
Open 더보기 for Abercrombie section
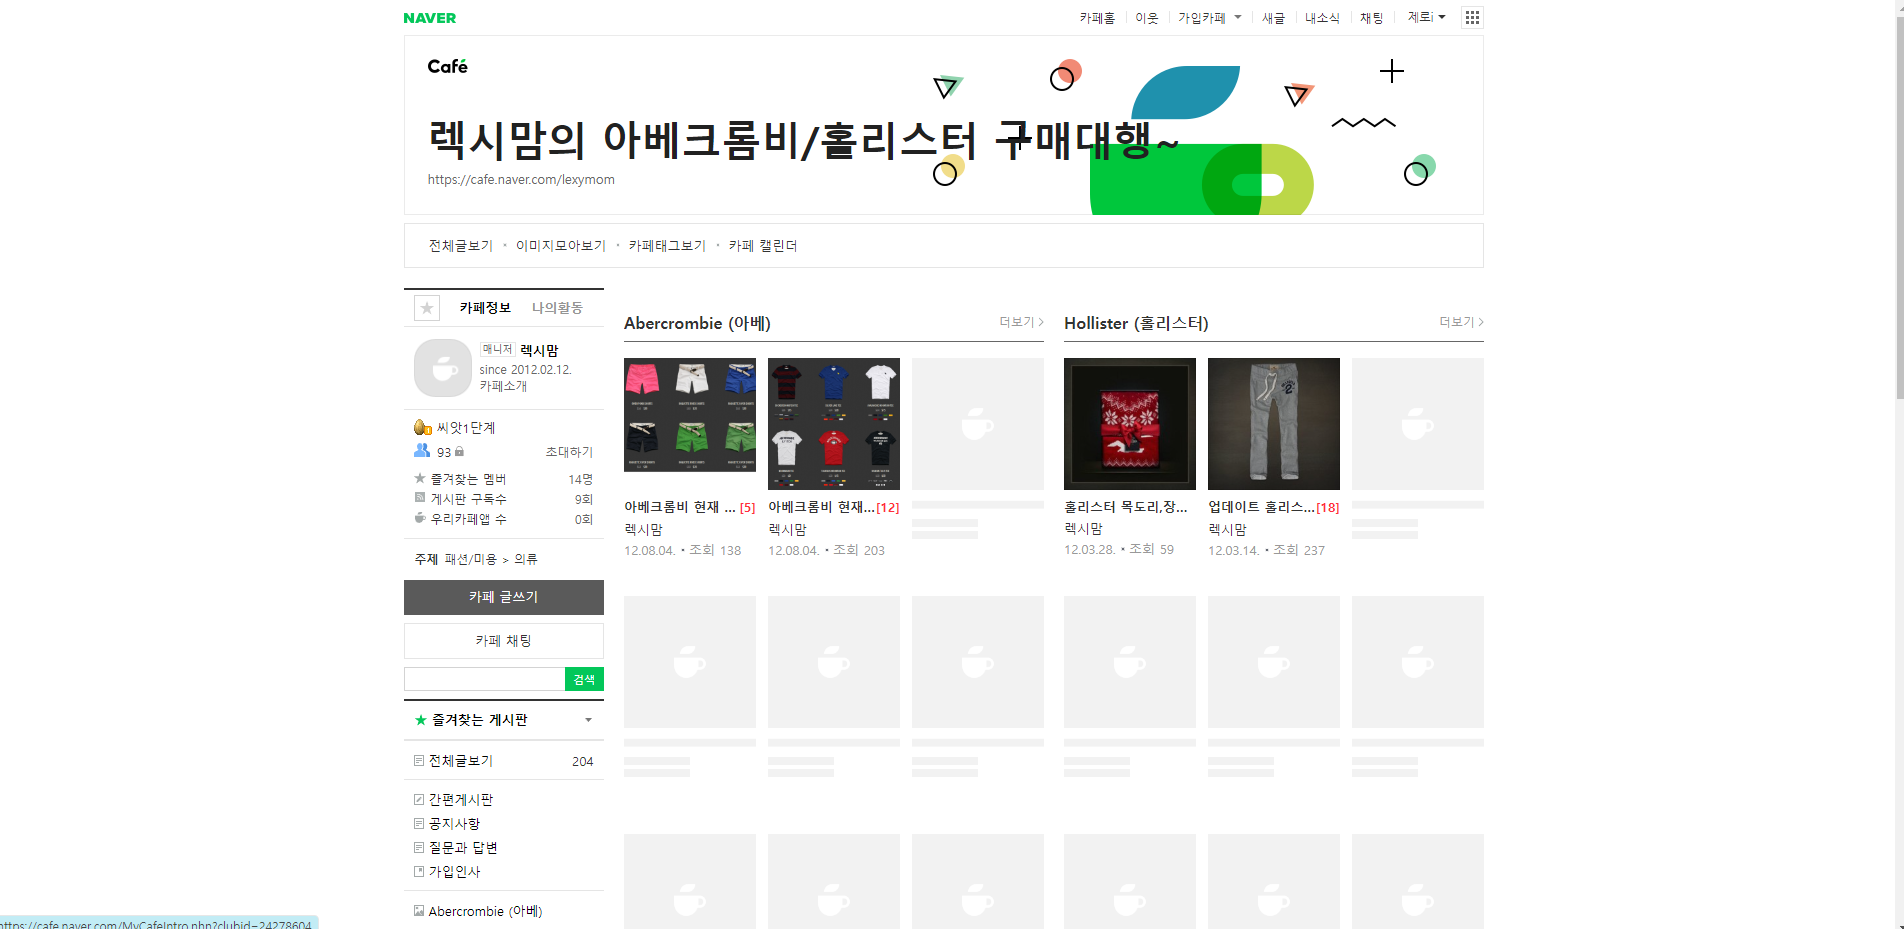1021,322
